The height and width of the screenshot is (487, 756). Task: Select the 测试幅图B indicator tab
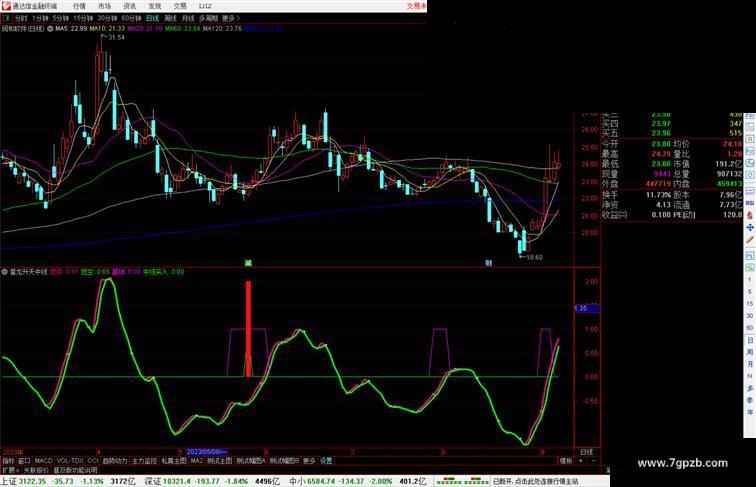284,461
